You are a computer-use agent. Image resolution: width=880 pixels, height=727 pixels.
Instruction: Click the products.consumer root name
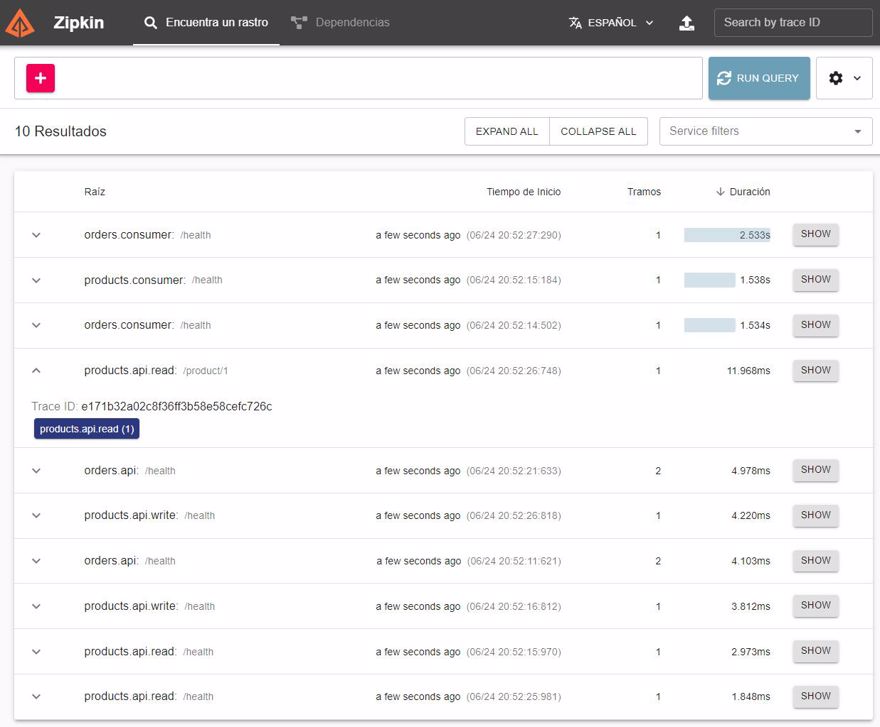point(135,280)
